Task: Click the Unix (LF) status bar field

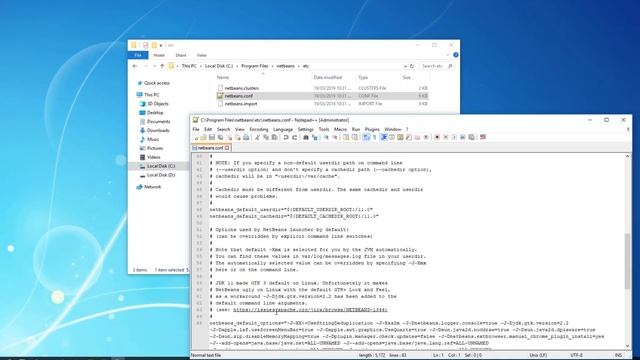Action: click(x=538, y=356)
